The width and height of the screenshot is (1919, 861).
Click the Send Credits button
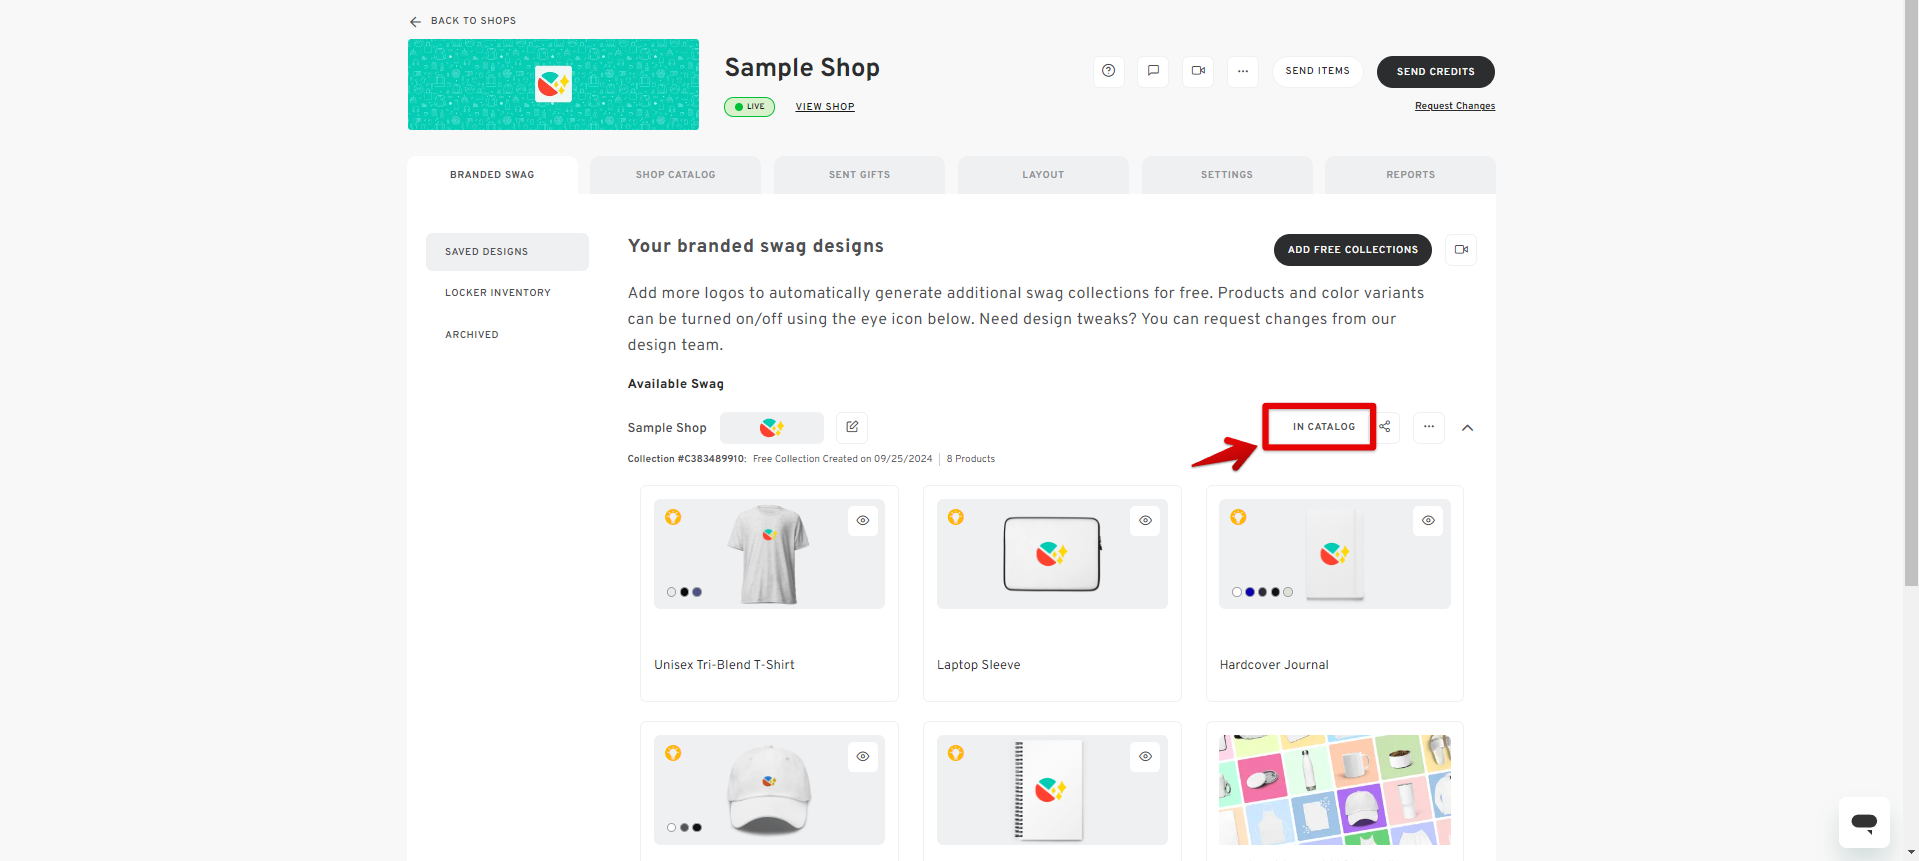point(1436,72)
